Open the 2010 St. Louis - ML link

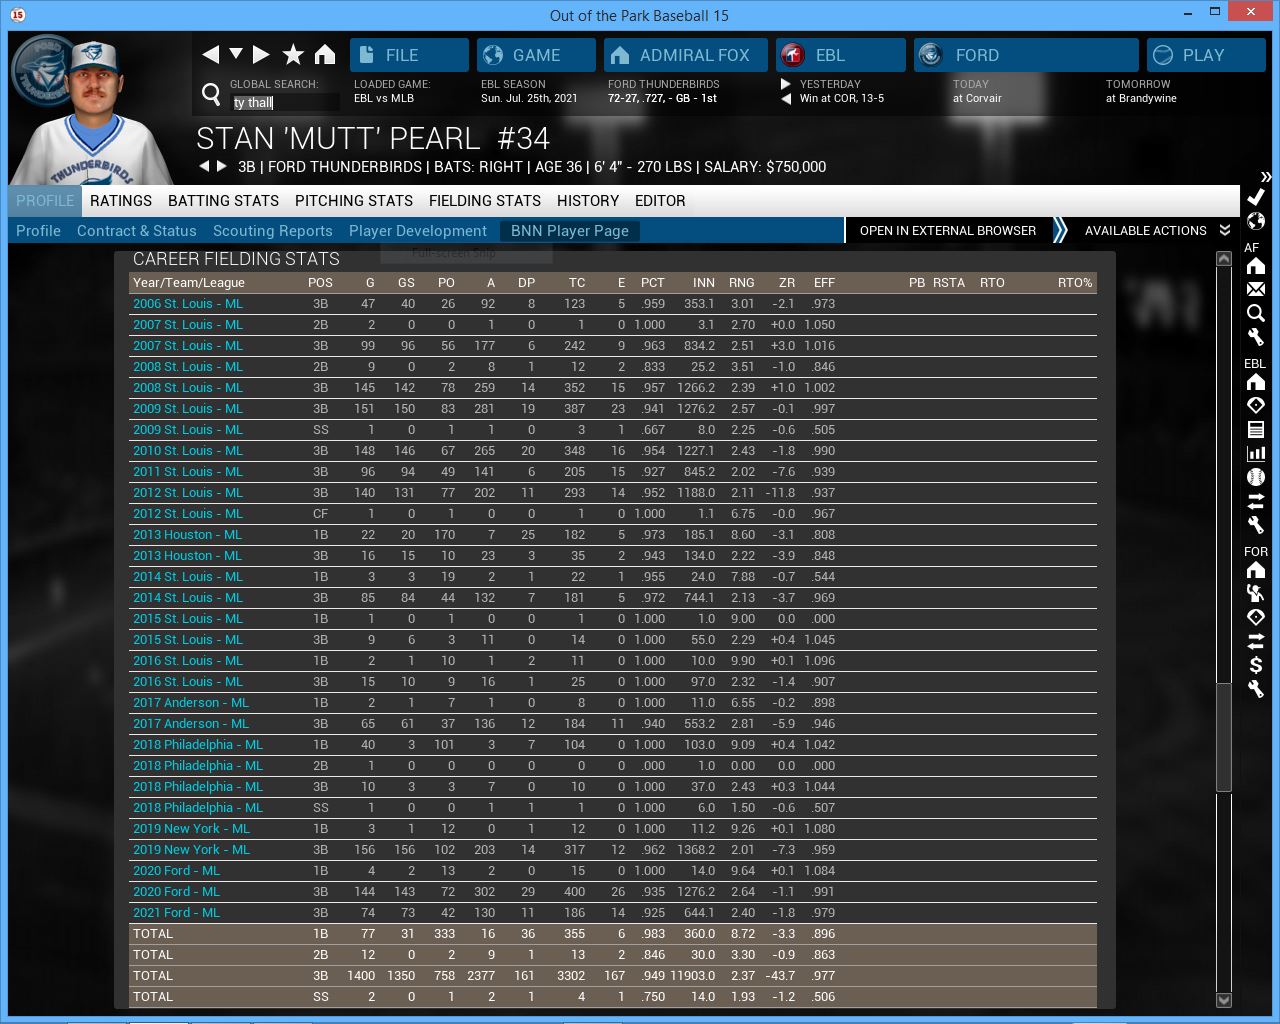click(x=188, y=451)
